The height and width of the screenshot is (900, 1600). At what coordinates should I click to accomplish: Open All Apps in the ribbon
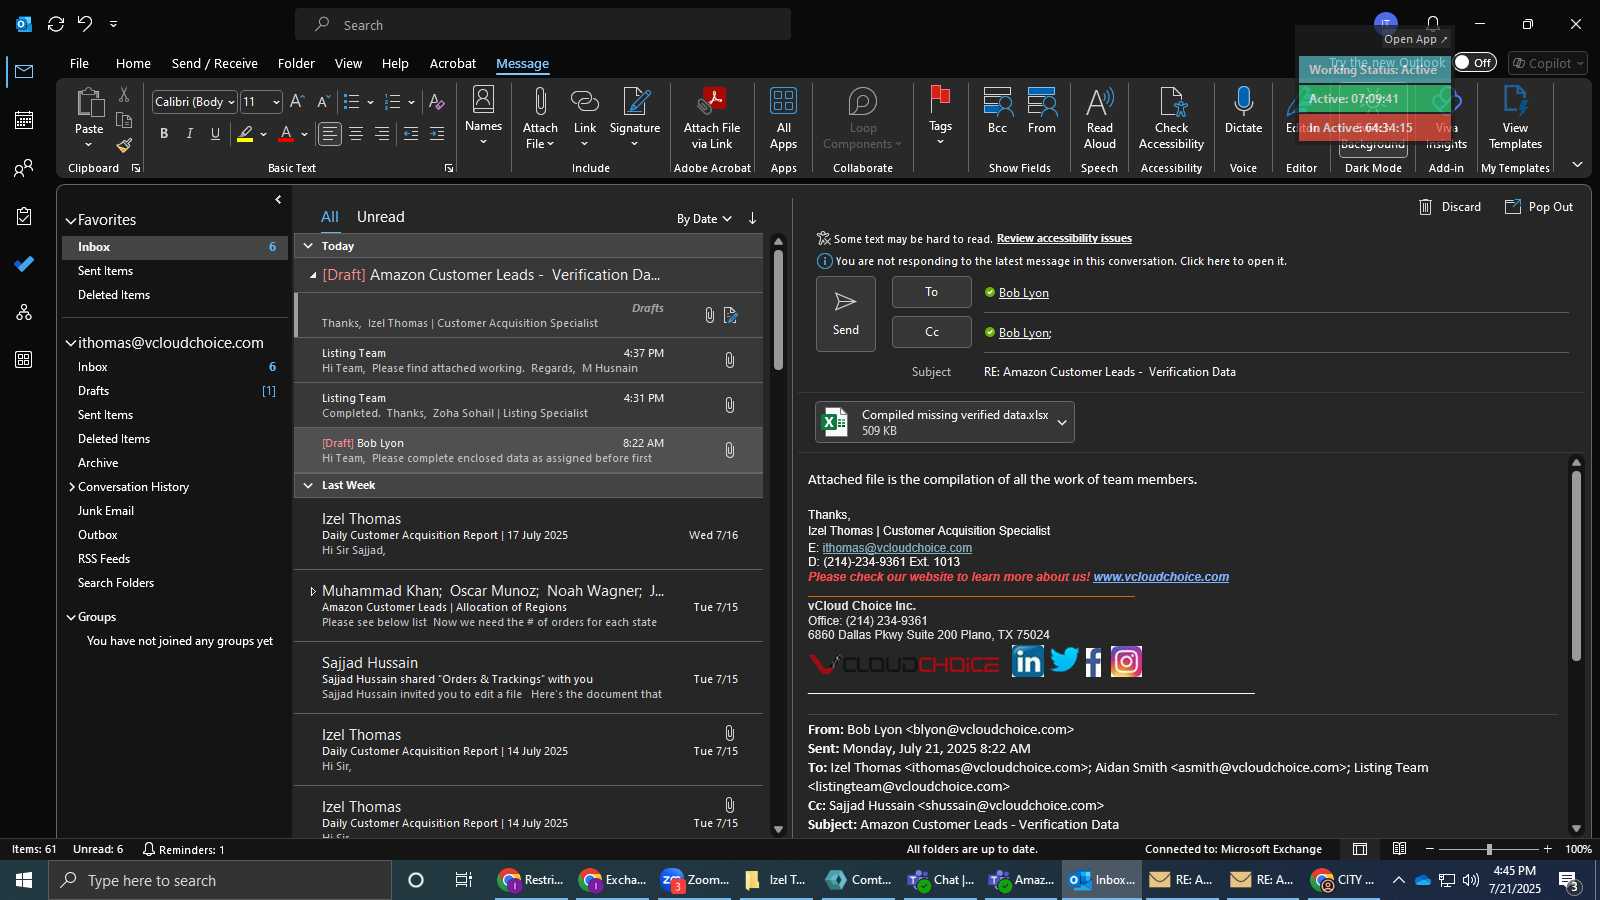coord(784,117)
